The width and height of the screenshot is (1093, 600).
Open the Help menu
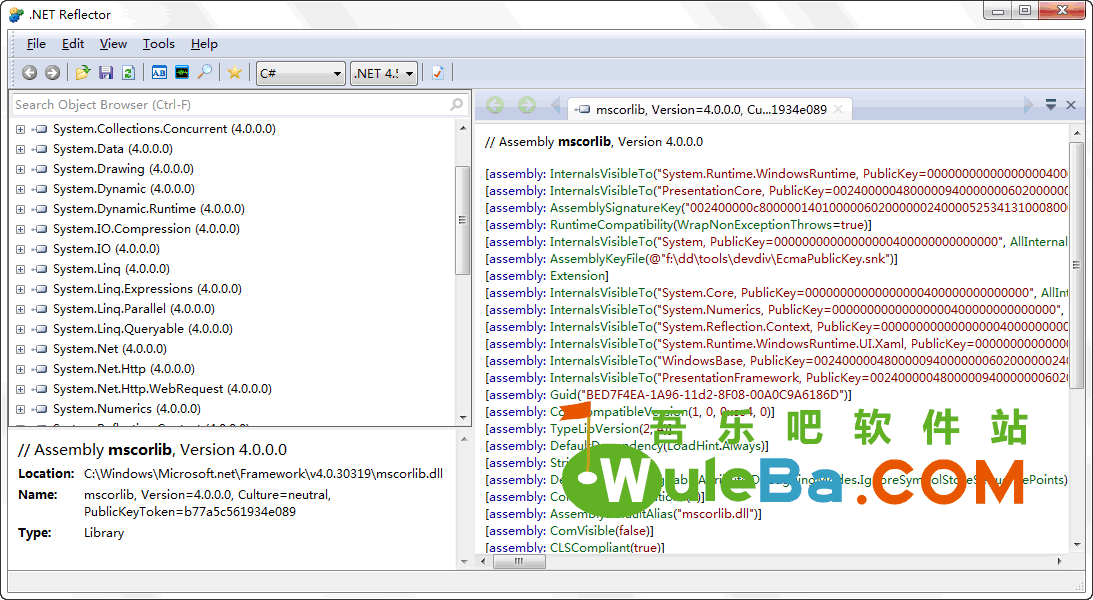[x=204, y=44]
